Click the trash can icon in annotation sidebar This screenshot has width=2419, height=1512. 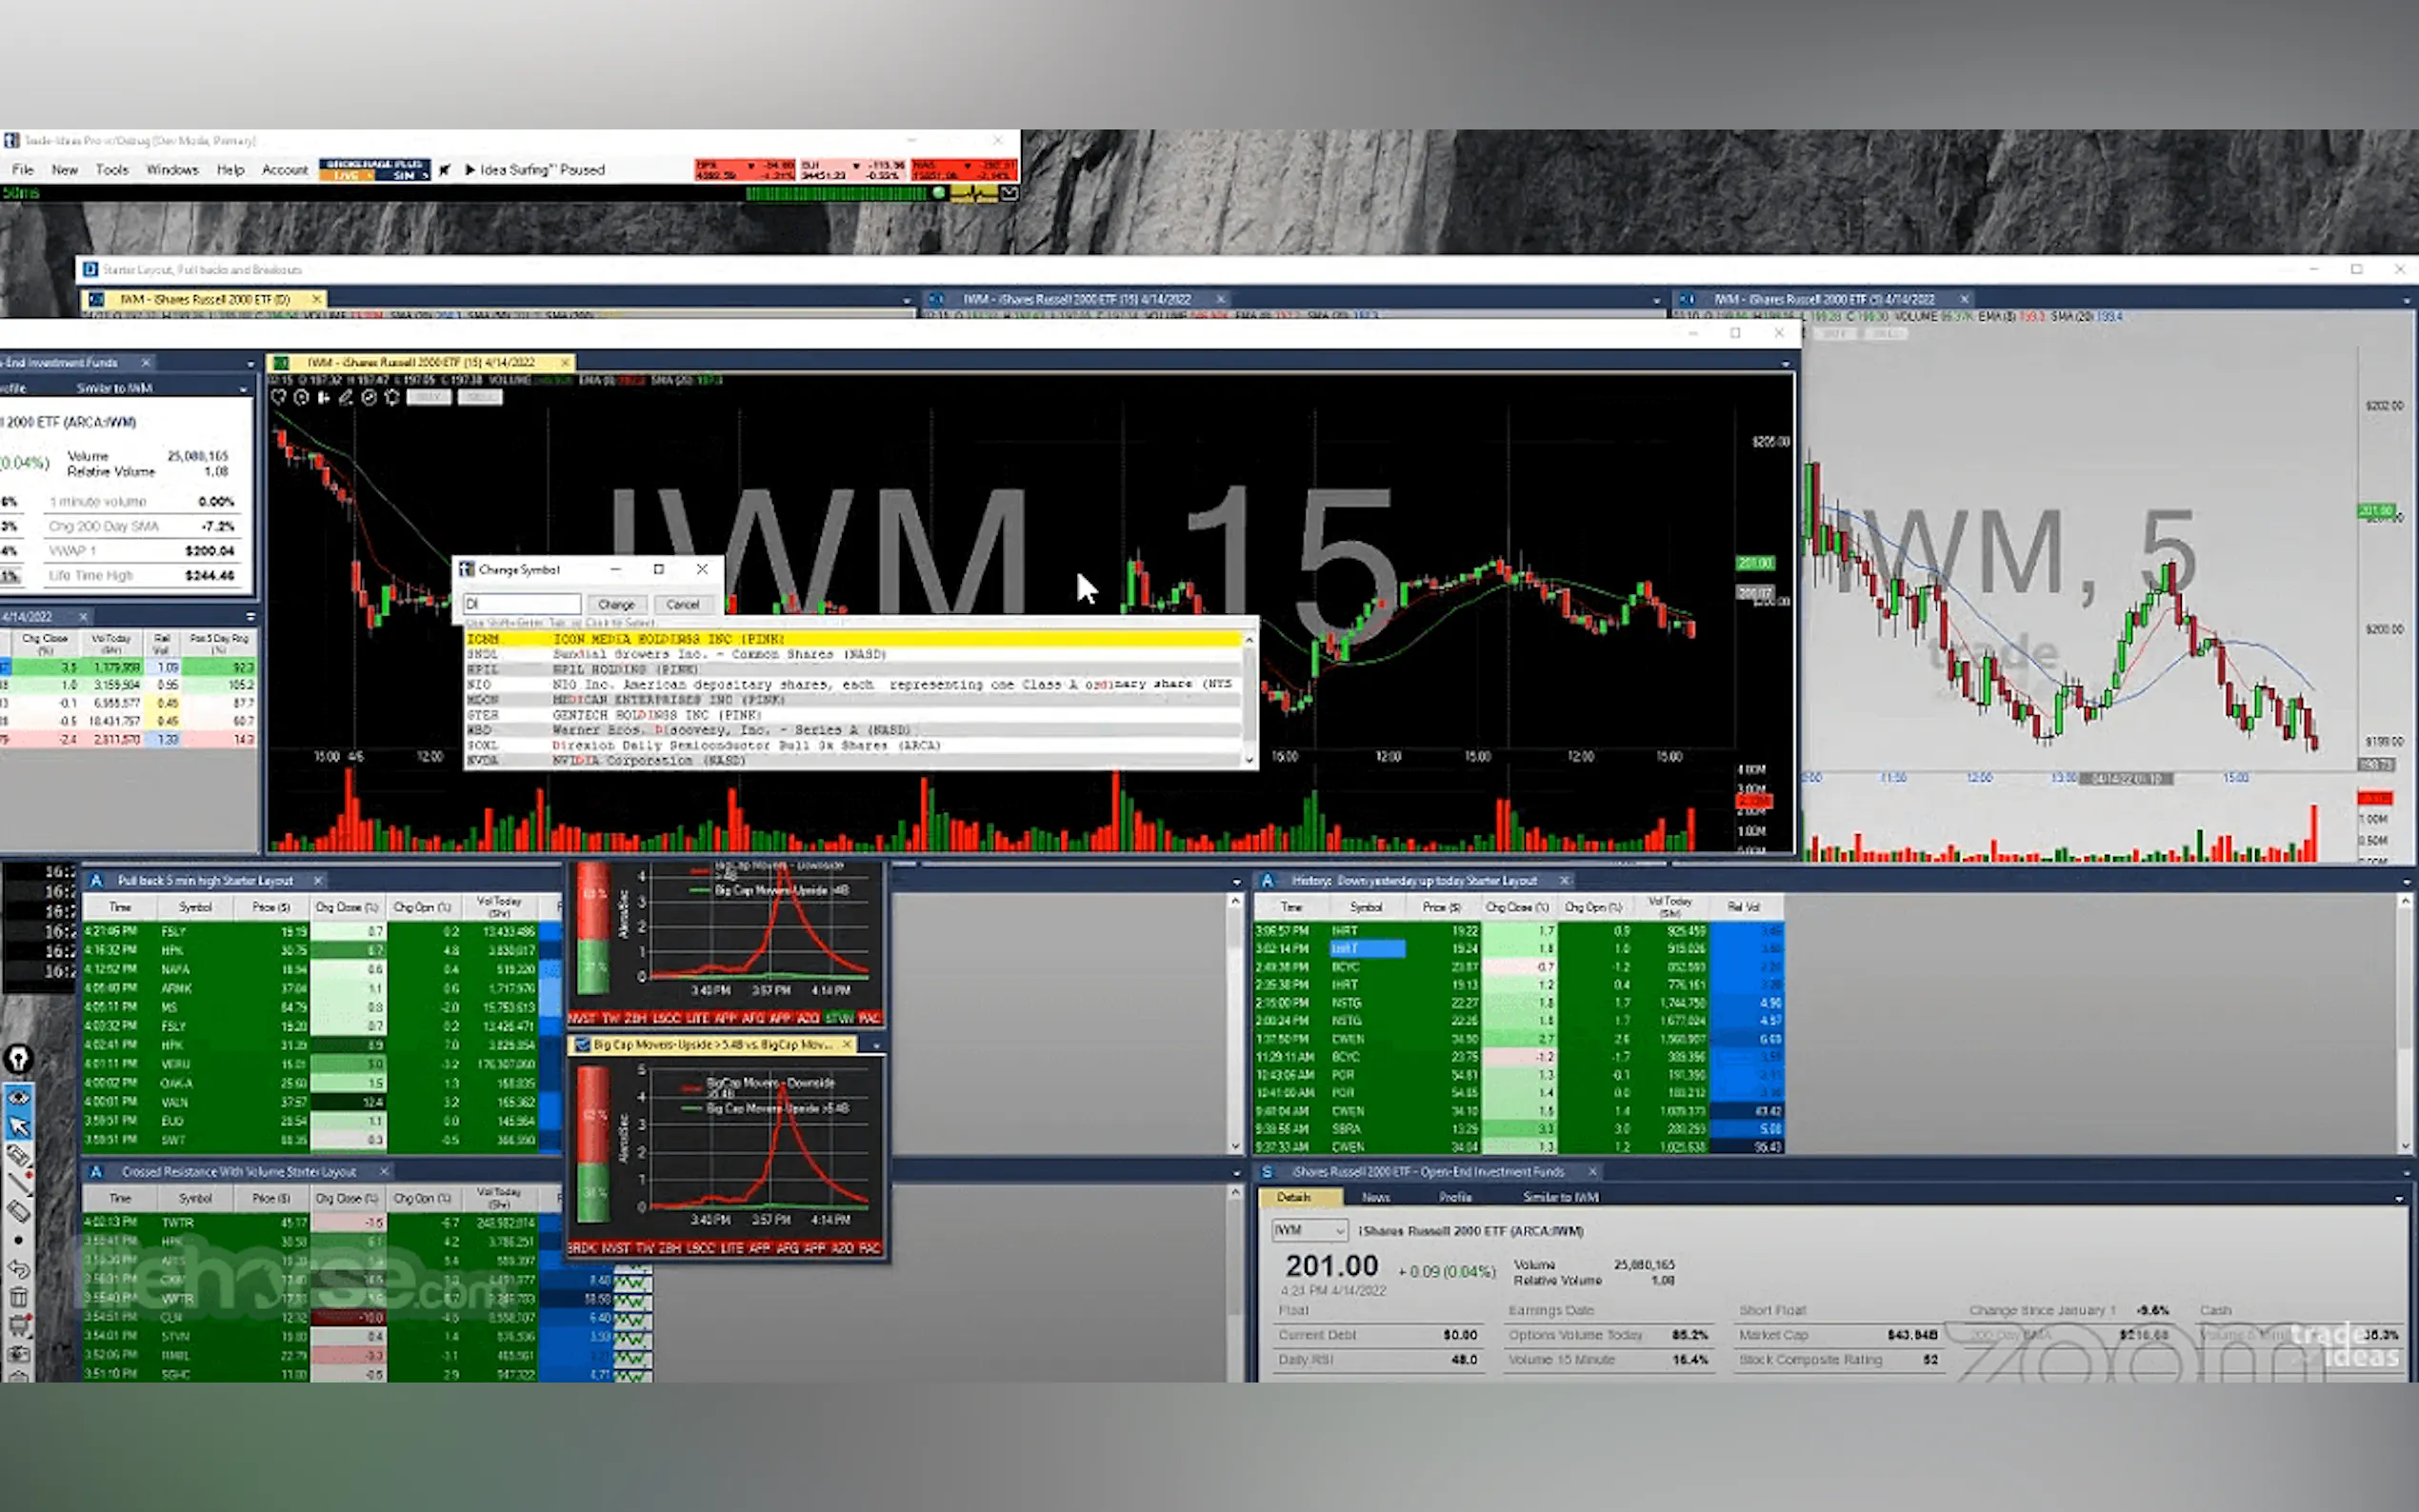19,1297
